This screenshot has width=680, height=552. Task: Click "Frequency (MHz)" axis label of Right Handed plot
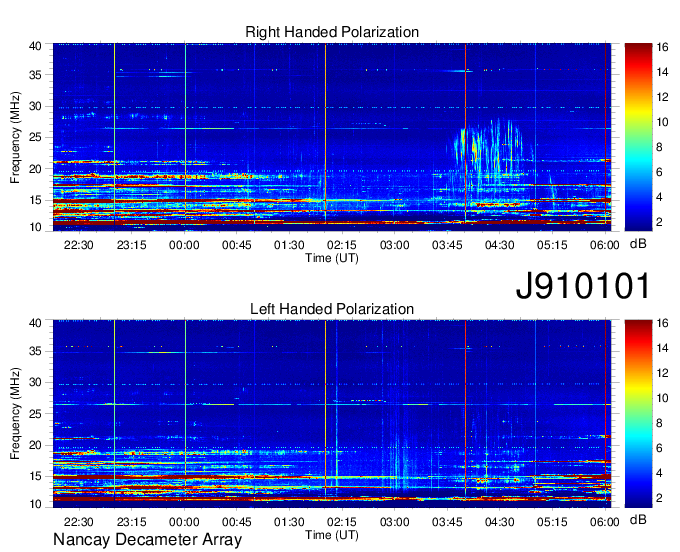tap(15, 137)
